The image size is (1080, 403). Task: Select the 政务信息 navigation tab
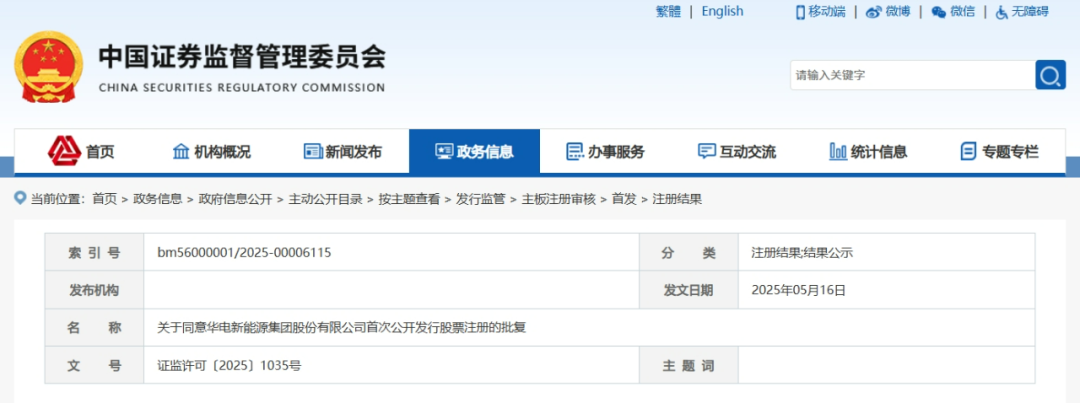tap(474, 152)
